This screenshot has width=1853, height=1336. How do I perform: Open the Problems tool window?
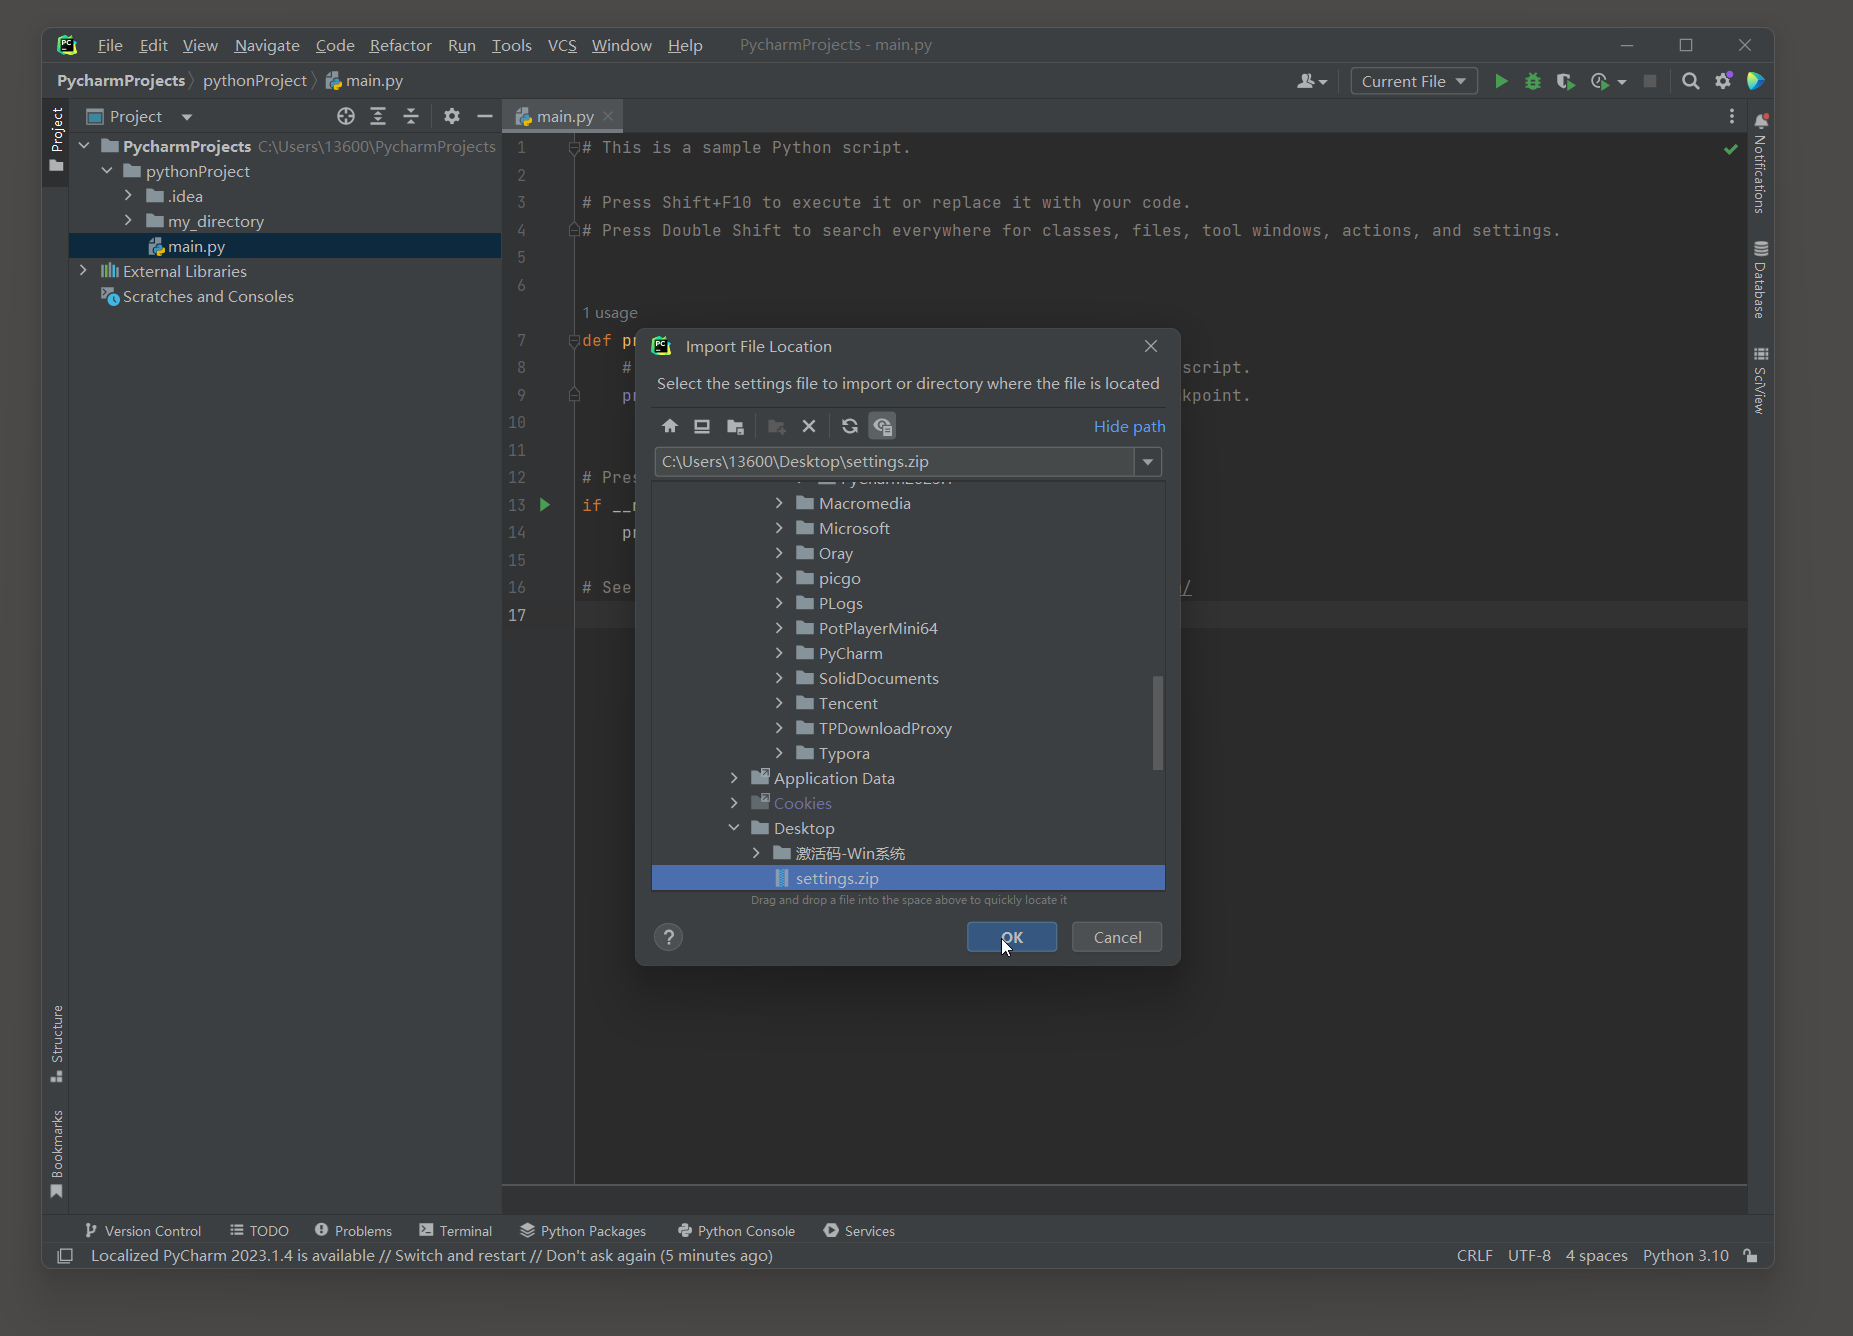tap(353, 1230)
